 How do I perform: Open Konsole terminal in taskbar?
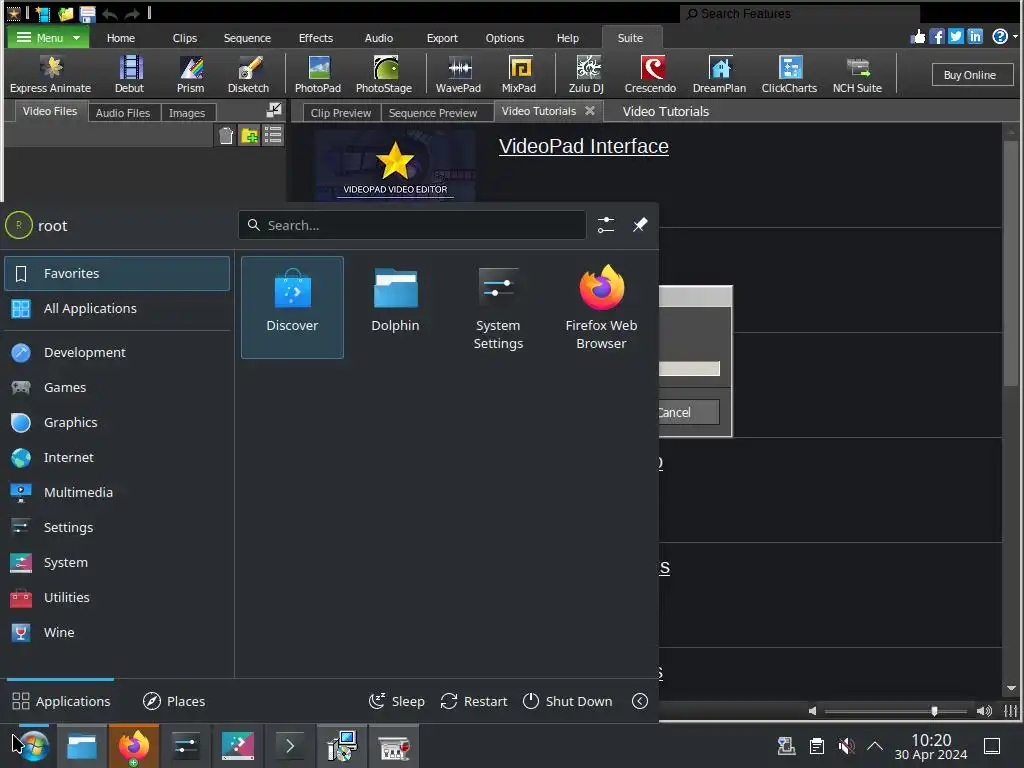(x=290, y=746)
